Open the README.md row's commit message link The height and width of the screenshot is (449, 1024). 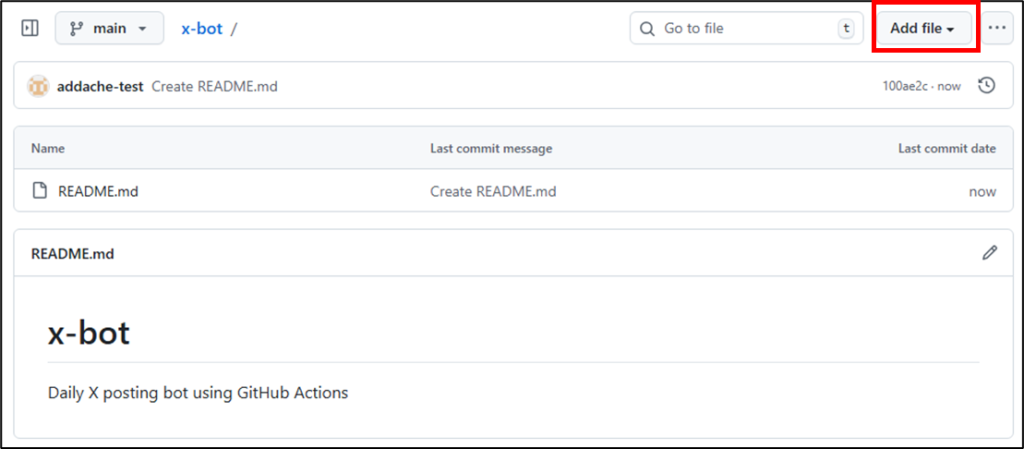(x=493, y=191)
